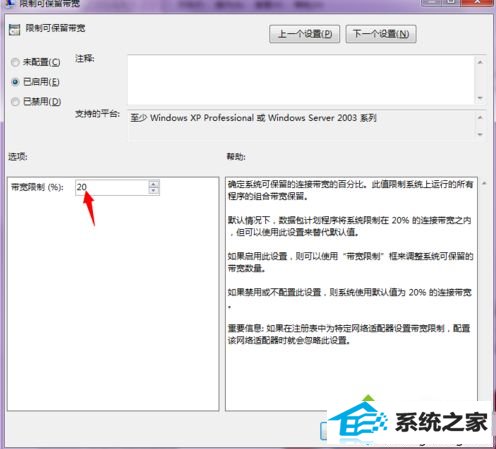
Task: Go to 下一个设置(N)
Action: coord(381,34)
